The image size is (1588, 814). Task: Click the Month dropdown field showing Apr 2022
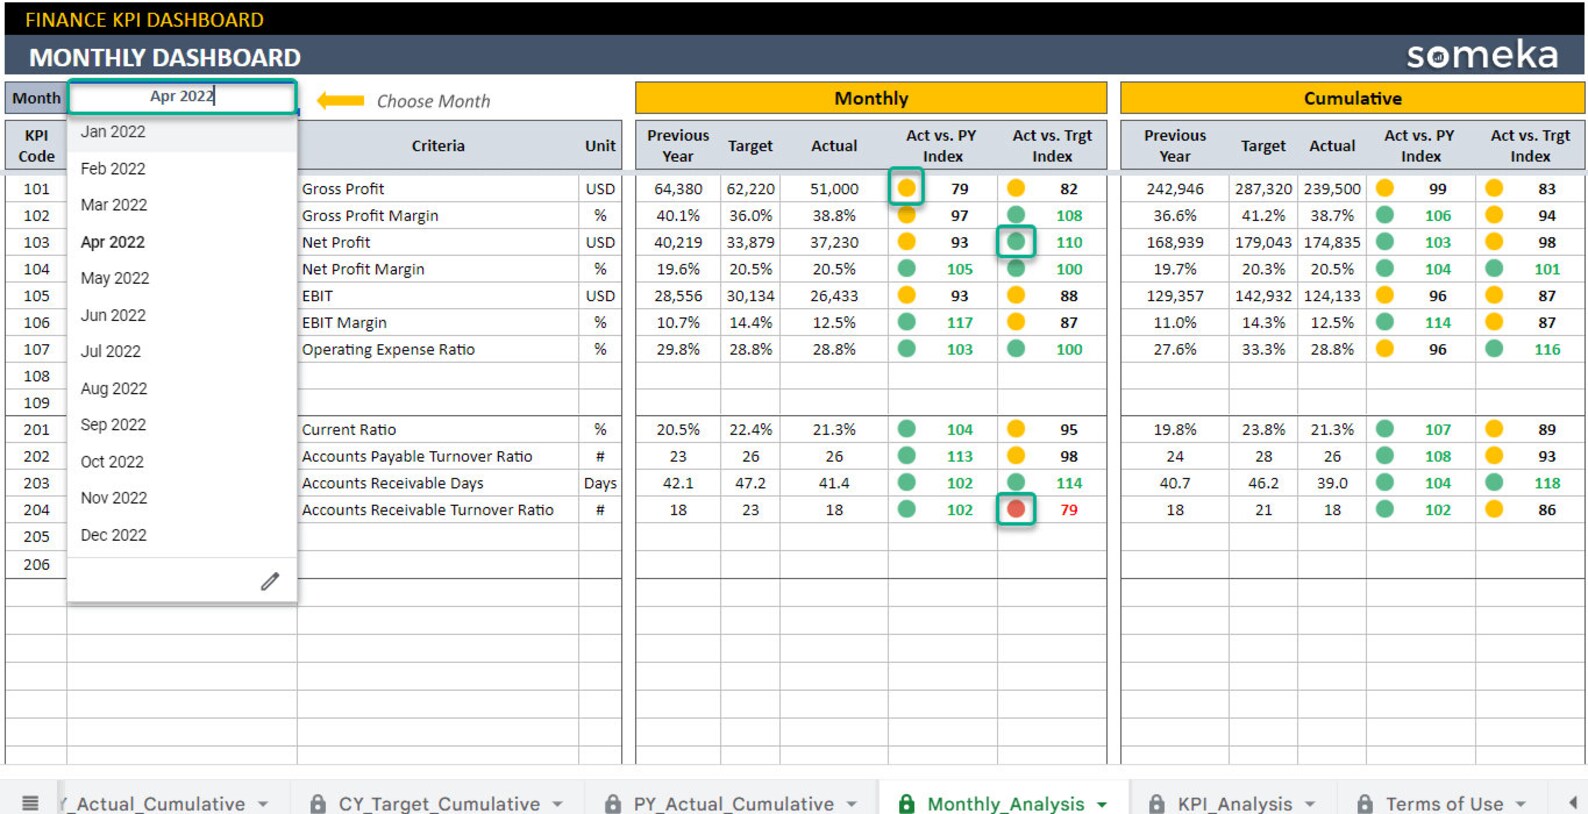(x=182, y=97)
